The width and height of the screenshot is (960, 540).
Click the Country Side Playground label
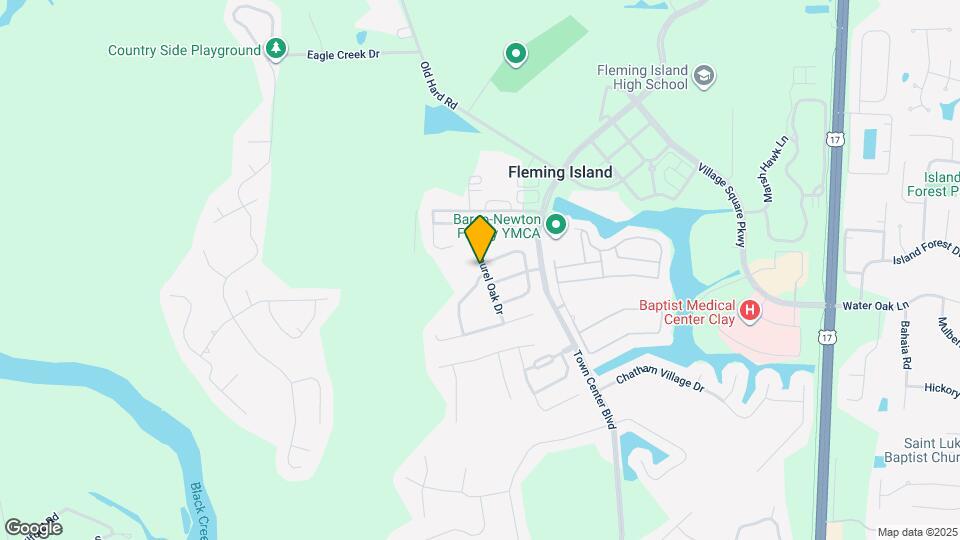coord(184,50)
